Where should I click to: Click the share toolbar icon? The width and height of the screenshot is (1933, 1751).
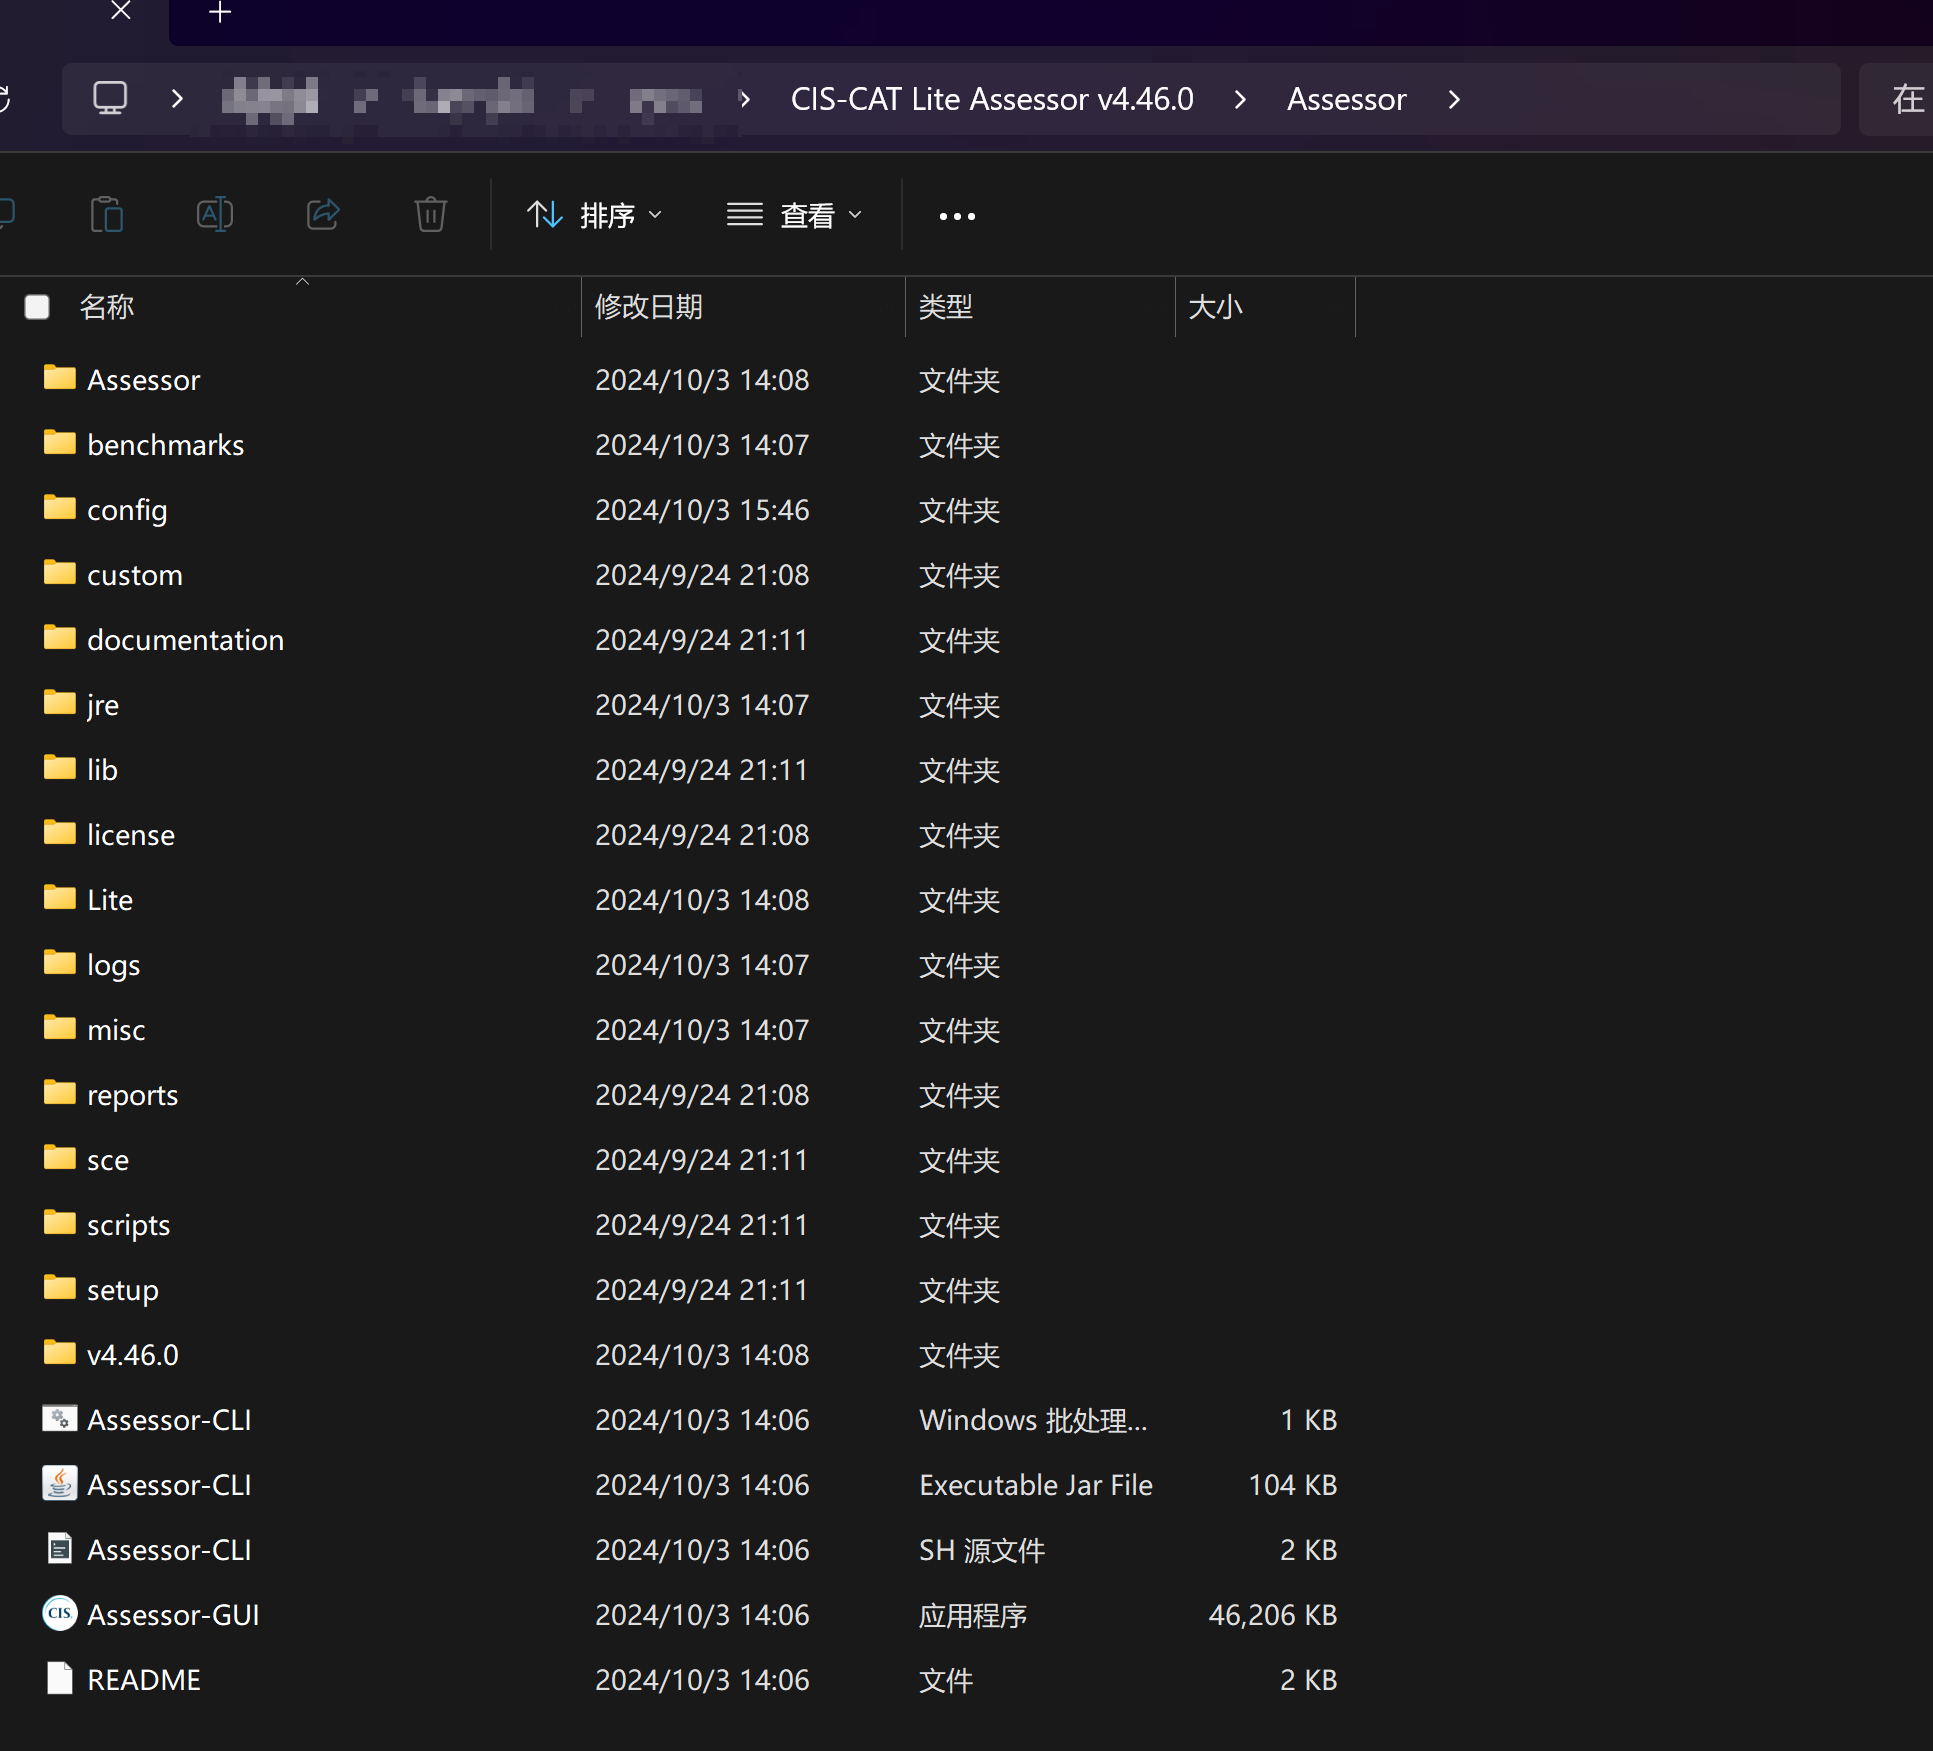[323, 215]
